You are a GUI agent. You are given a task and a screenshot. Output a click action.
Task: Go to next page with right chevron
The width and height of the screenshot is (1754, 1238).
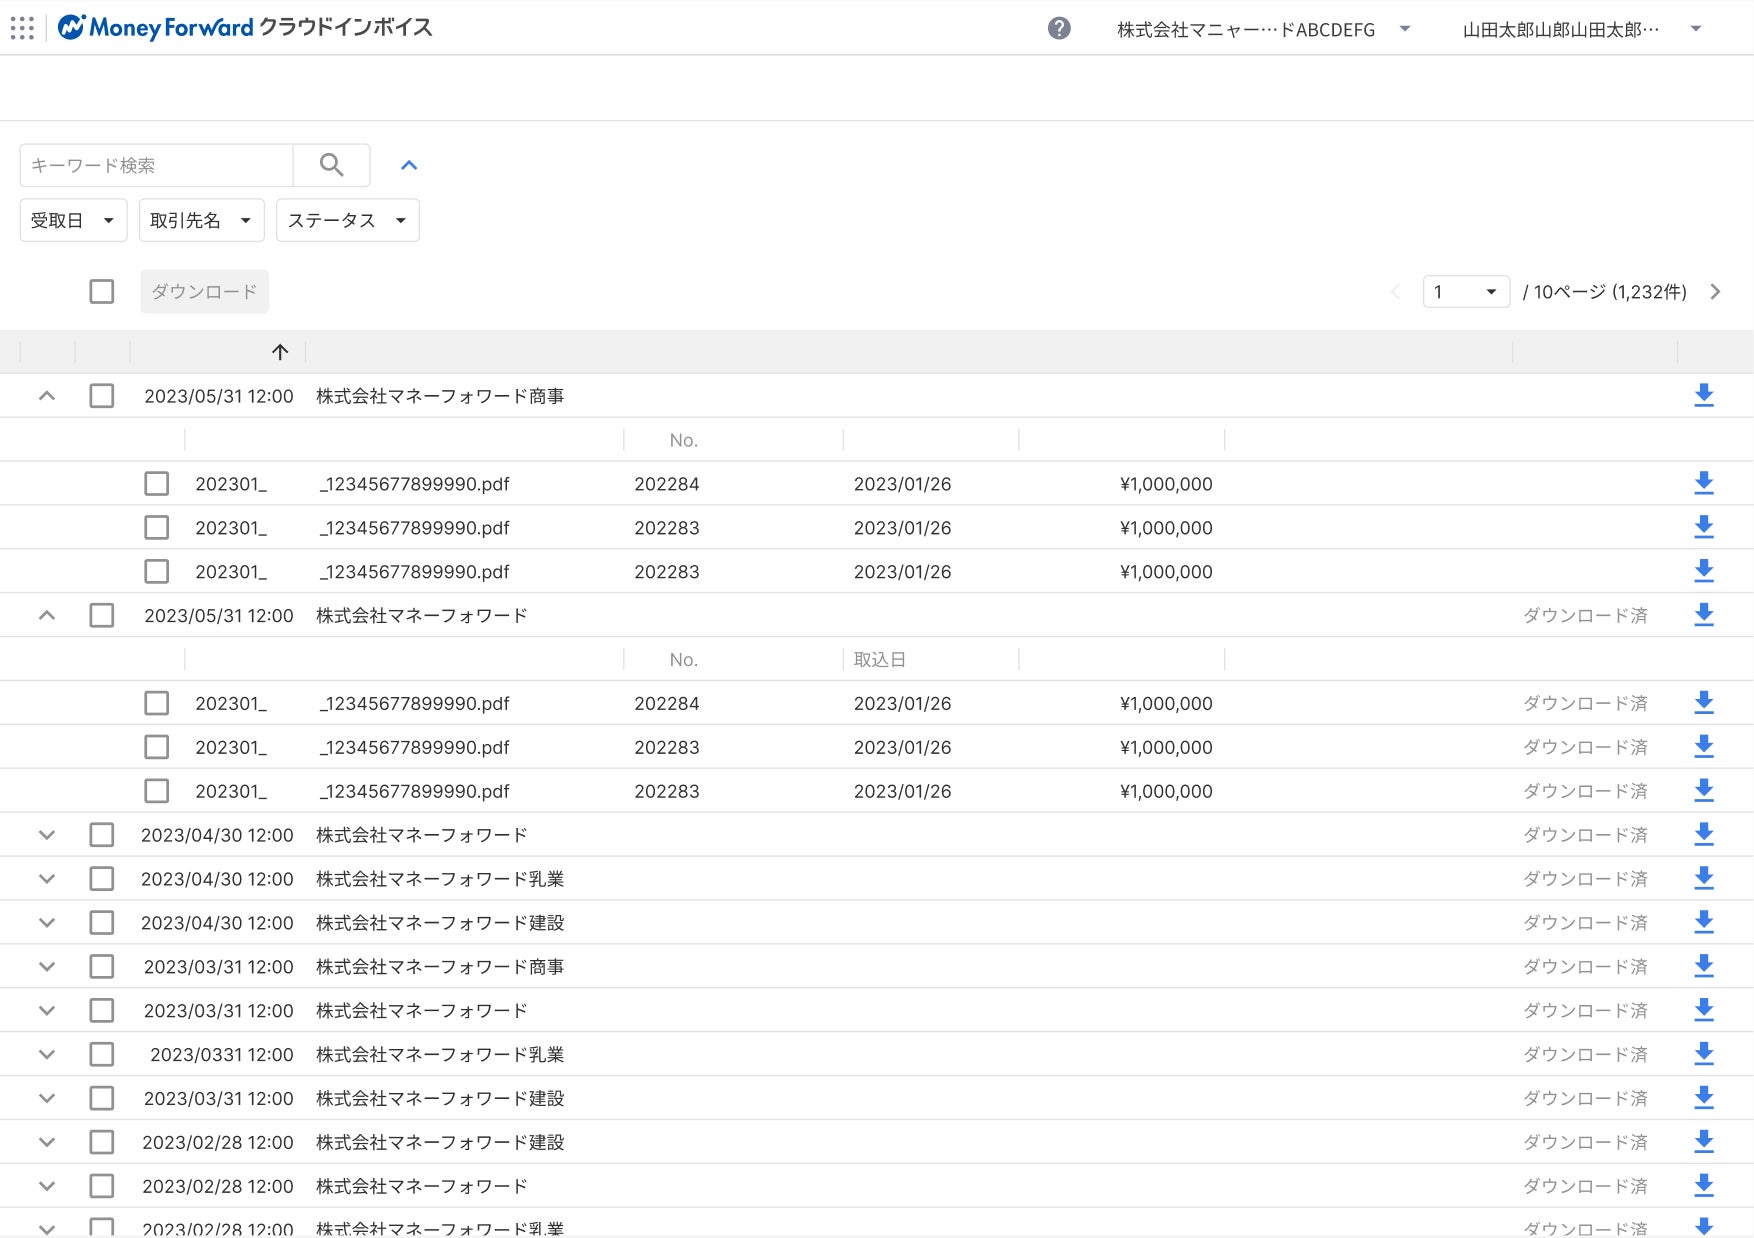(x=1716, y=292)
